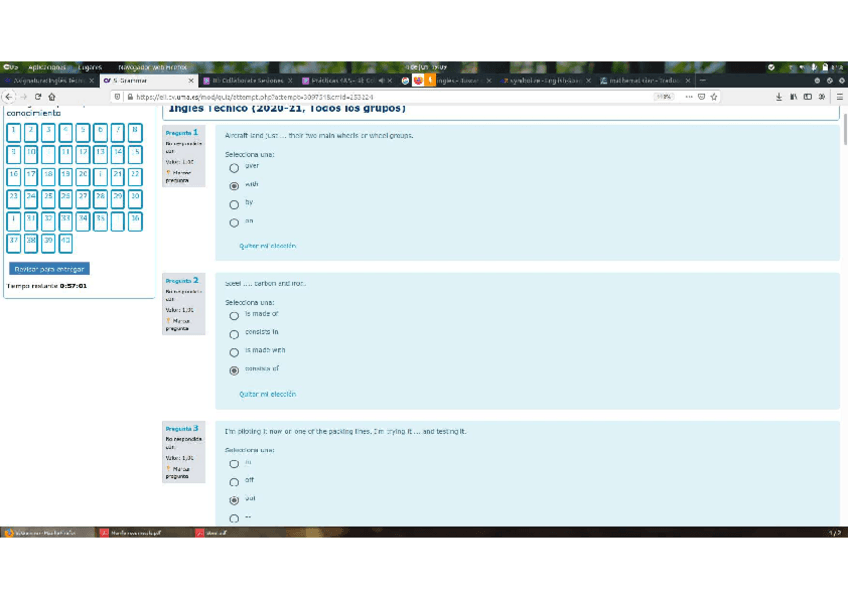Screen dimensions: 848x599
Task: Jump to question 1 in navigation grid
Action: [14, 132]
